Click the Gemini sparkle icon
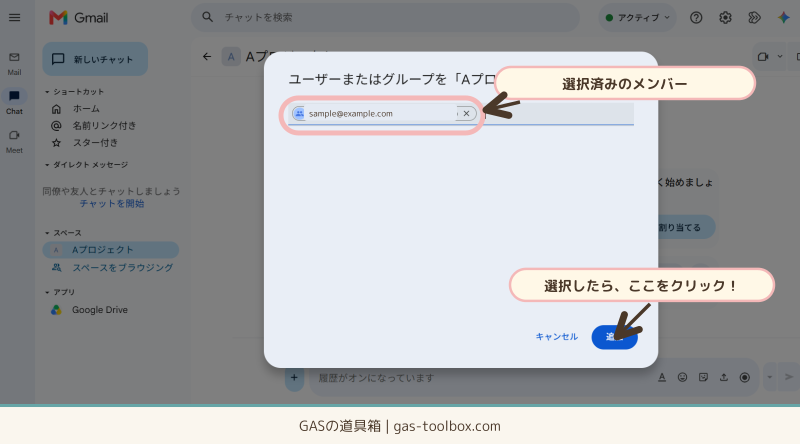 (x=783, y=18)
